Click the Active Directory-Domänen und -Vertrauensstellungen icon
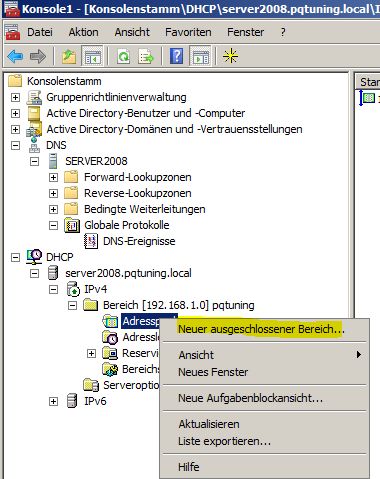 click(34, 129)
